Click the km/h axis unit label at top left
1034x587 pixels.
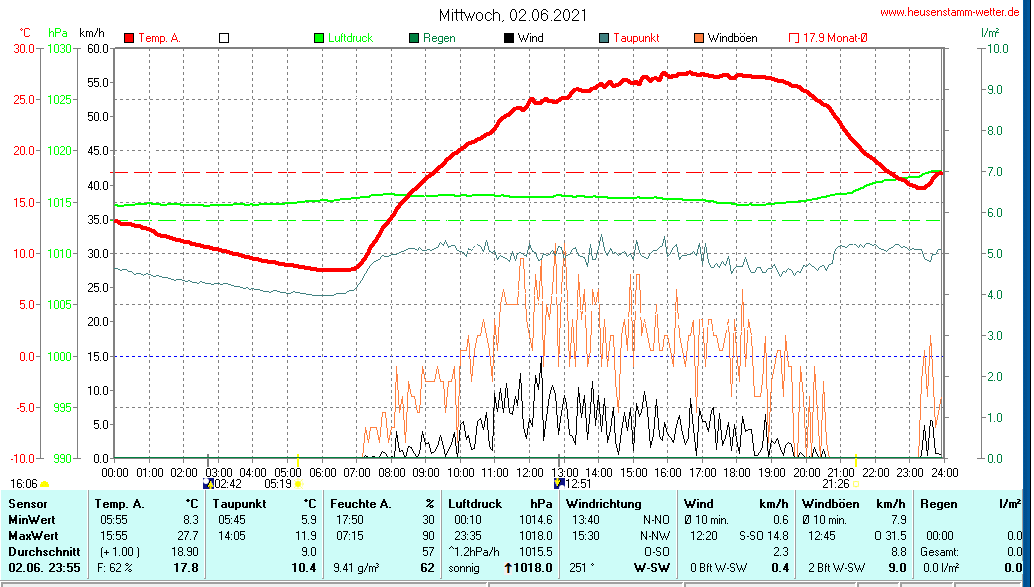coord(92,33)
